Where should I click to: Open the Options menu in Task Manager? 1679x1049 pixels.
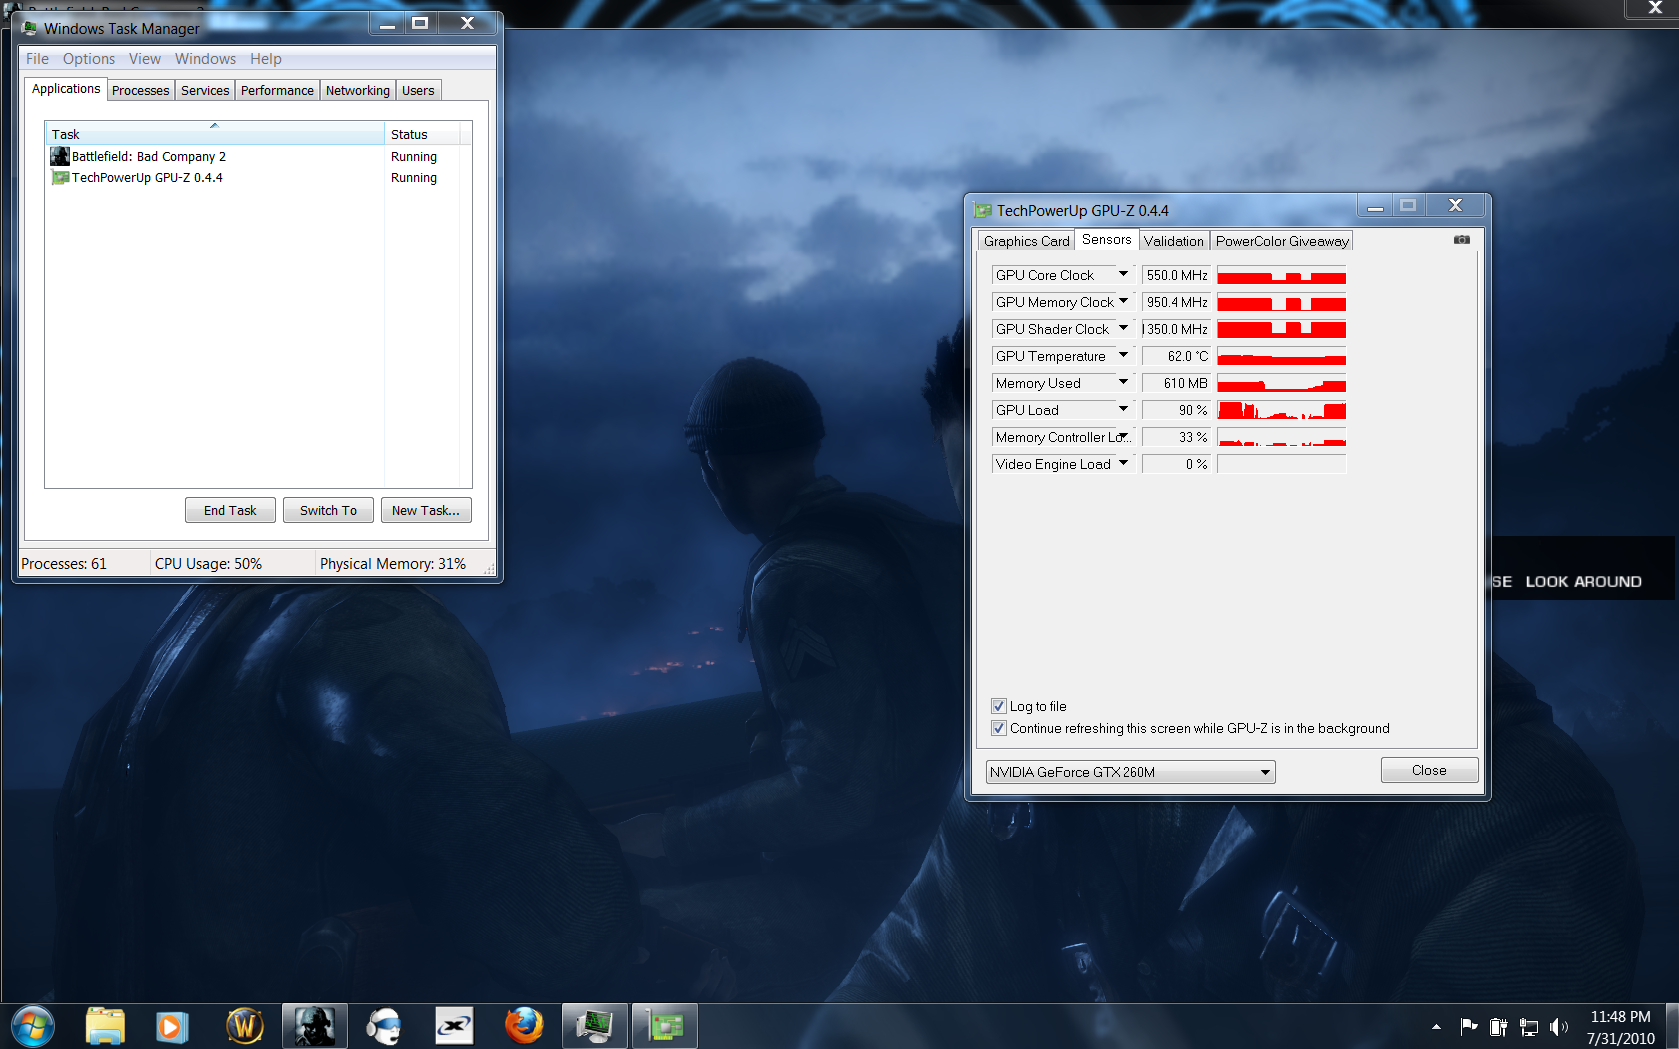89,59
